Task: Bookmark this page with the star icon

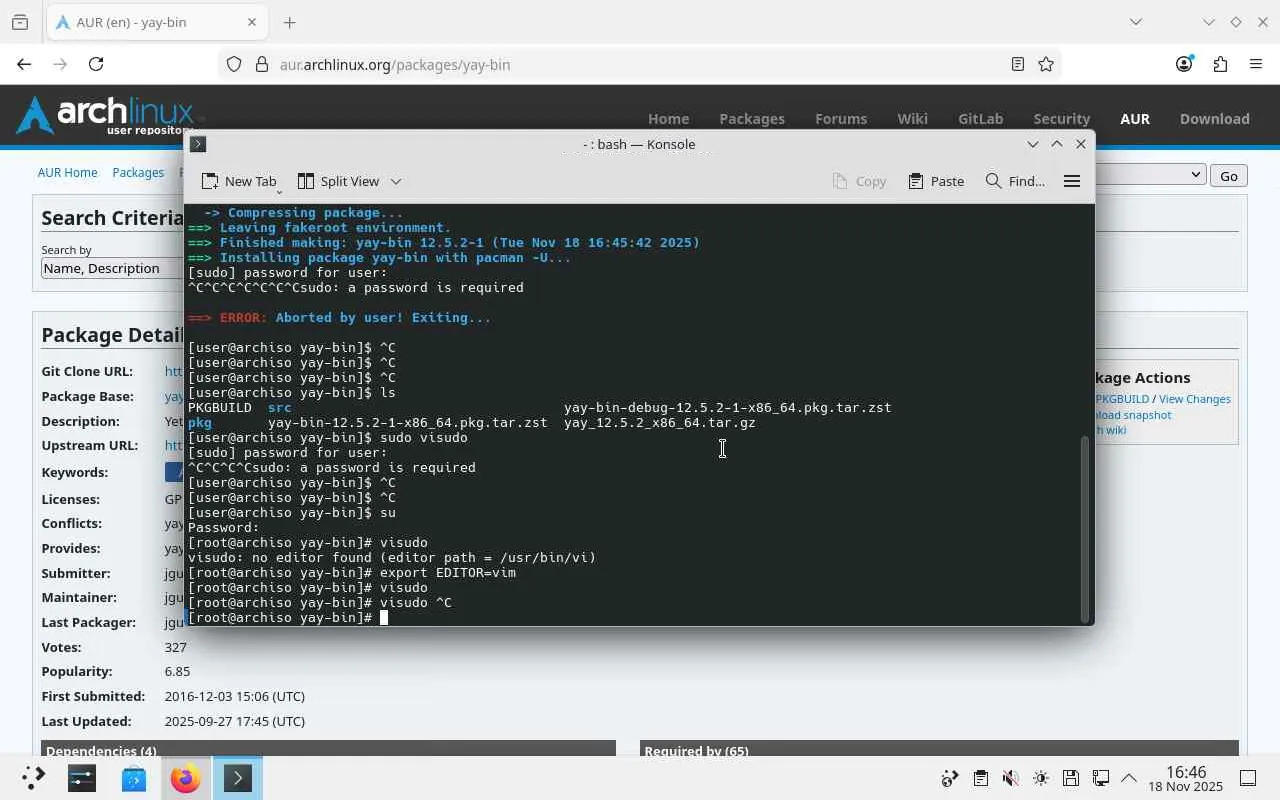Action: 1046,64
